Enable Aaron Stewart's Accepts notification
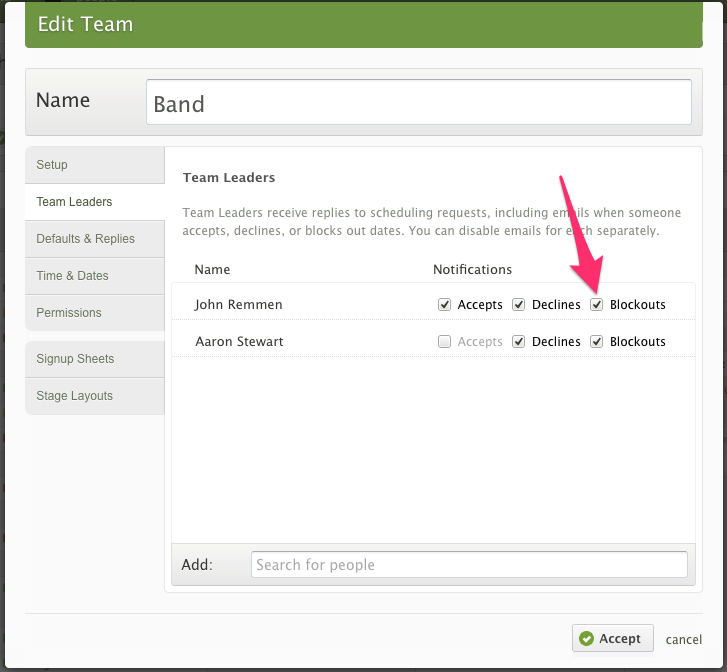Image resolution: width=727 pixels, height=672 pixels. 444,342
